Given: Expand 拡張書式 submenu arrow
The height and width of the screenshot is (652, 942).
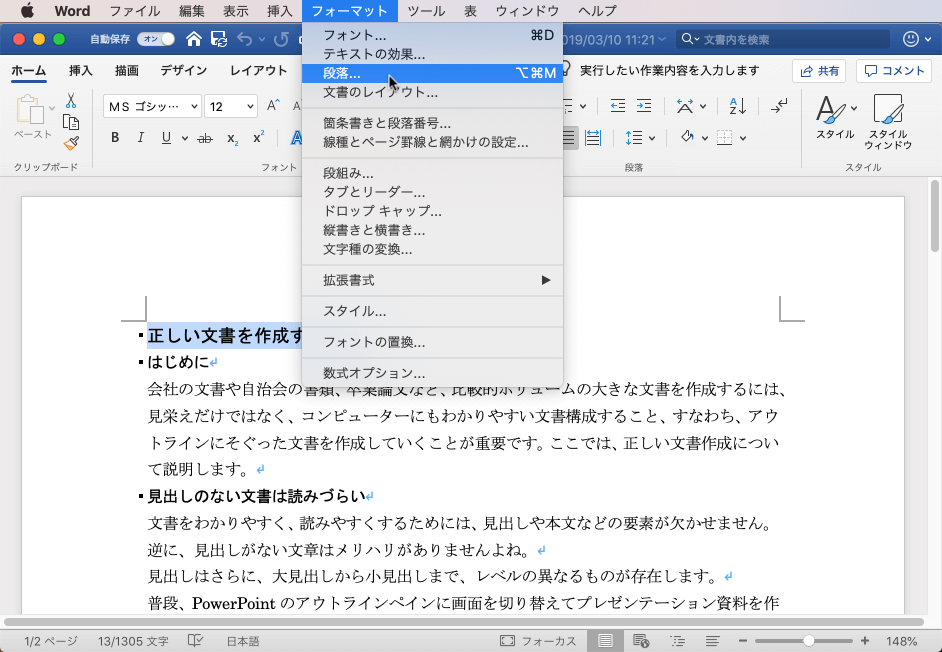Looking at the screenshot, I should click(545, 280).
